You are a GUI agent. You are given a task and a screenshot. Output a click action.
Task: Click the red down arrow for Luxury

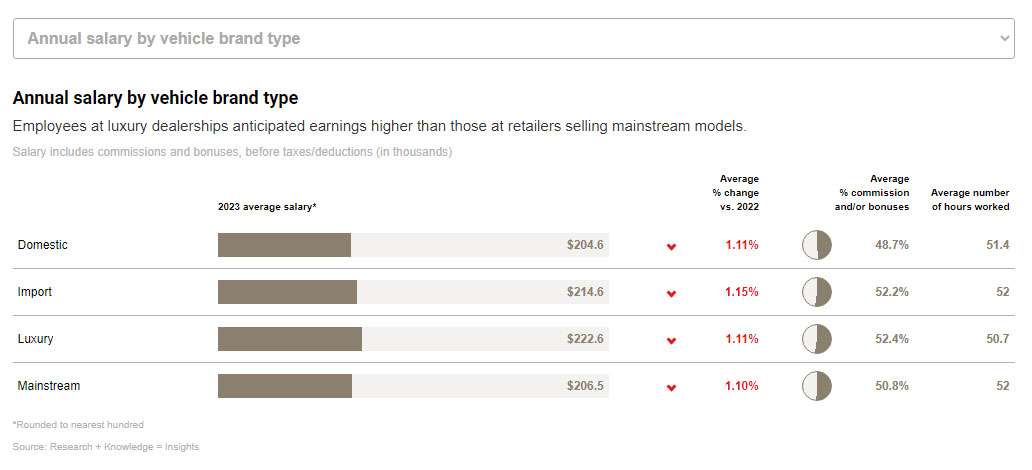click(671, 340)
